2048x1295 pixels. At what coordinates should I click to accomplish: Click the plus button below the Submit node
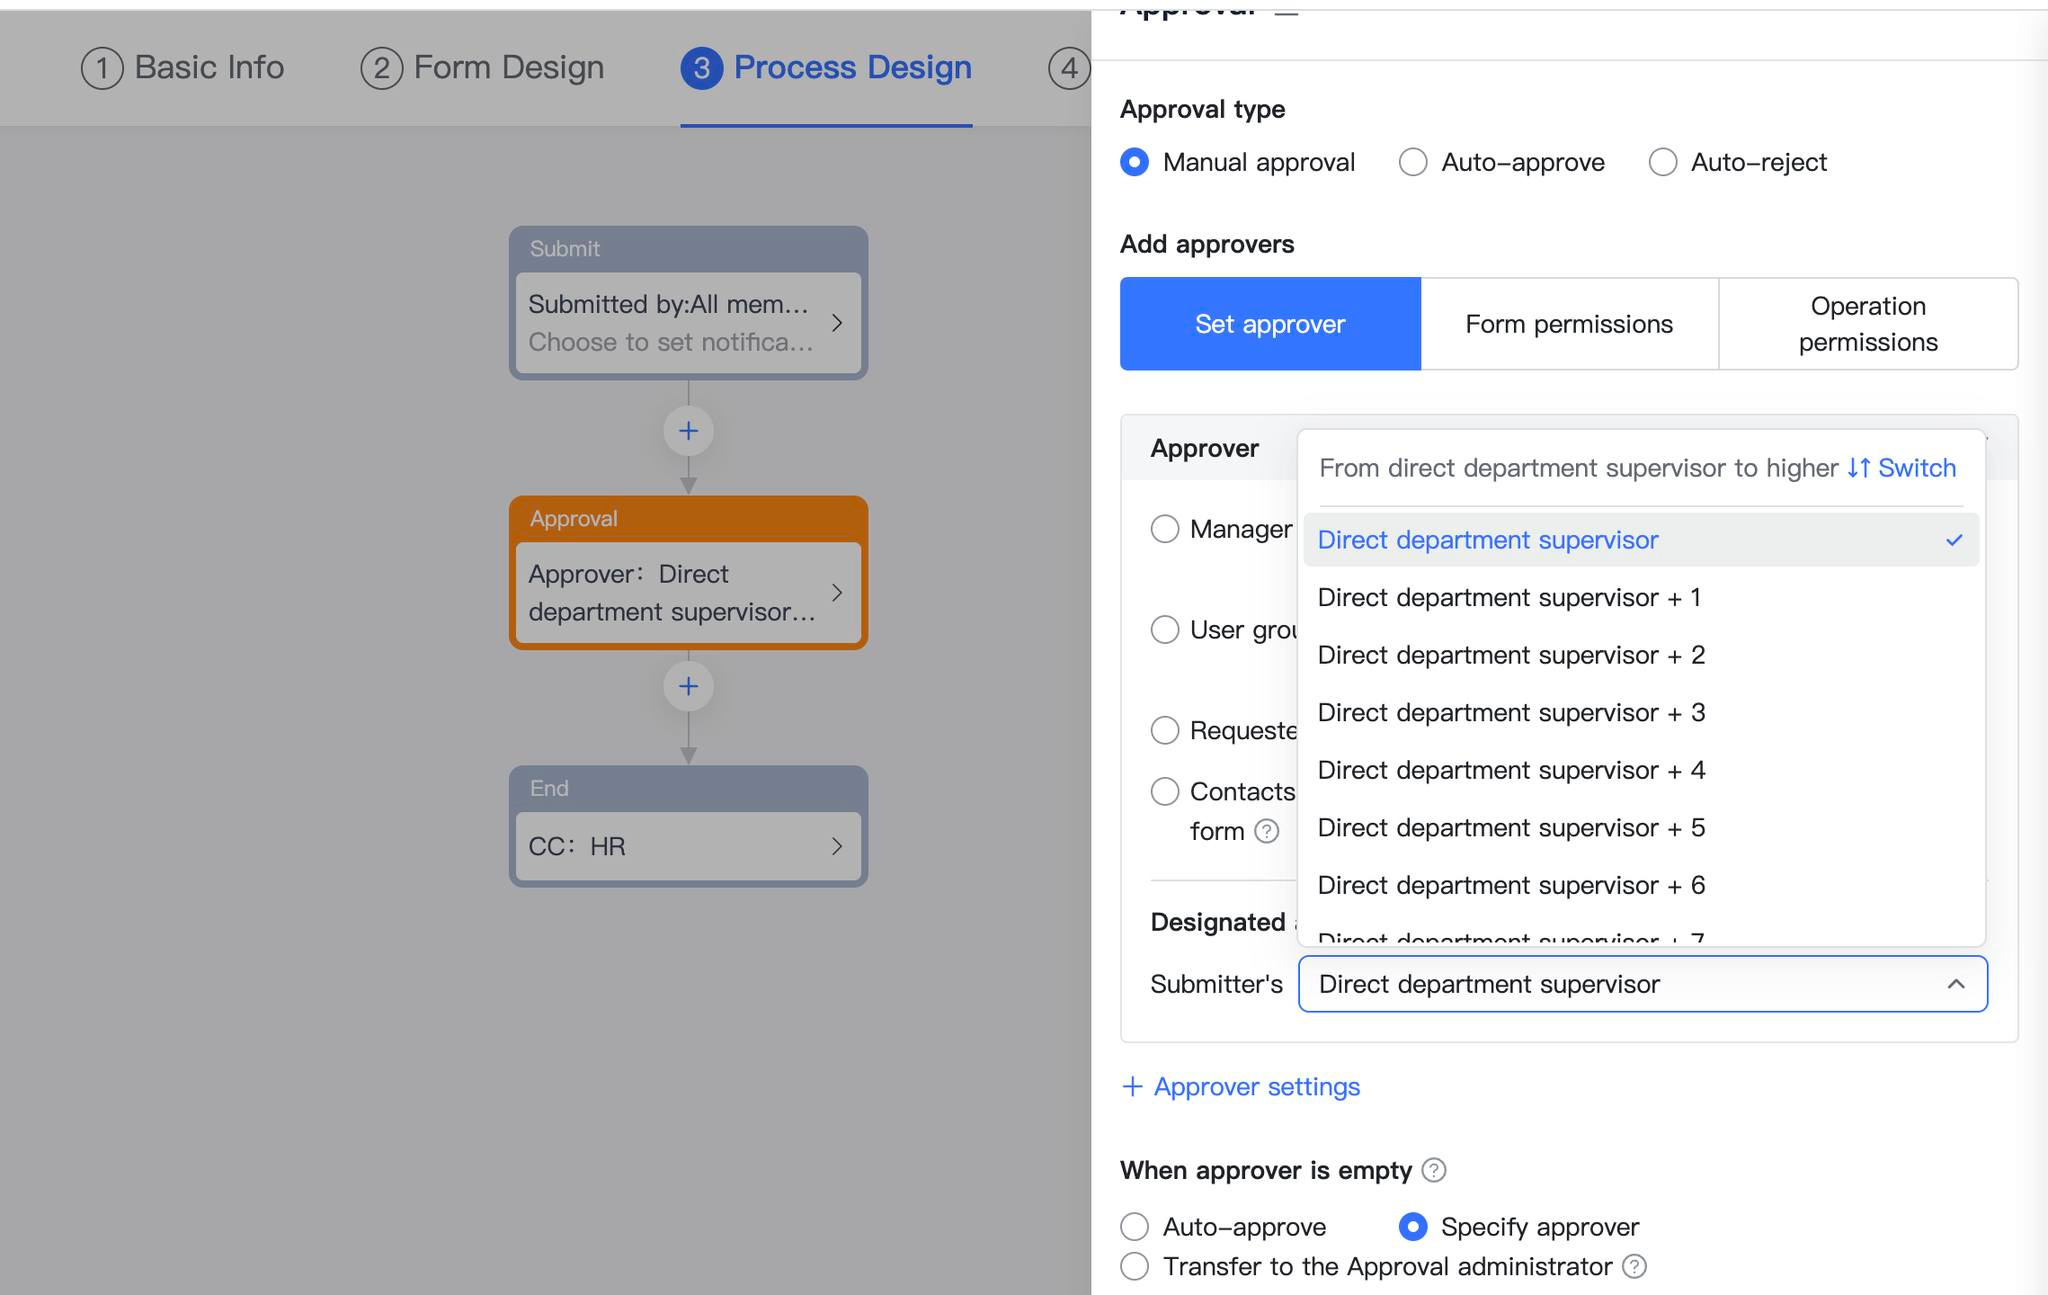click(688, 431)
